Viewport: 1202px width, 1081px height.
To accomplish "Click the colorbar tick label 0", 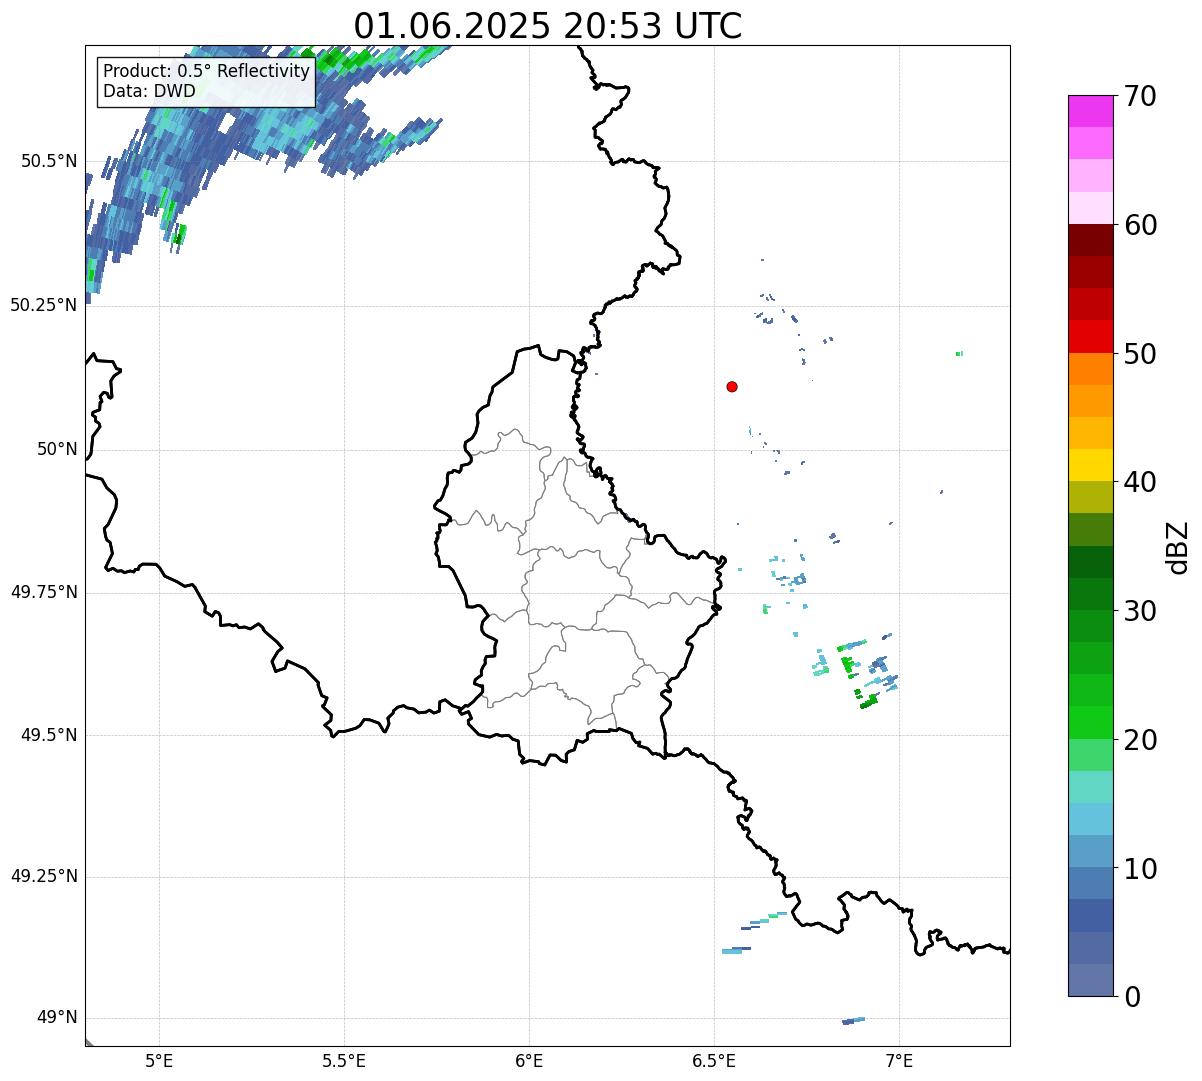I will tap(1132, 997).
